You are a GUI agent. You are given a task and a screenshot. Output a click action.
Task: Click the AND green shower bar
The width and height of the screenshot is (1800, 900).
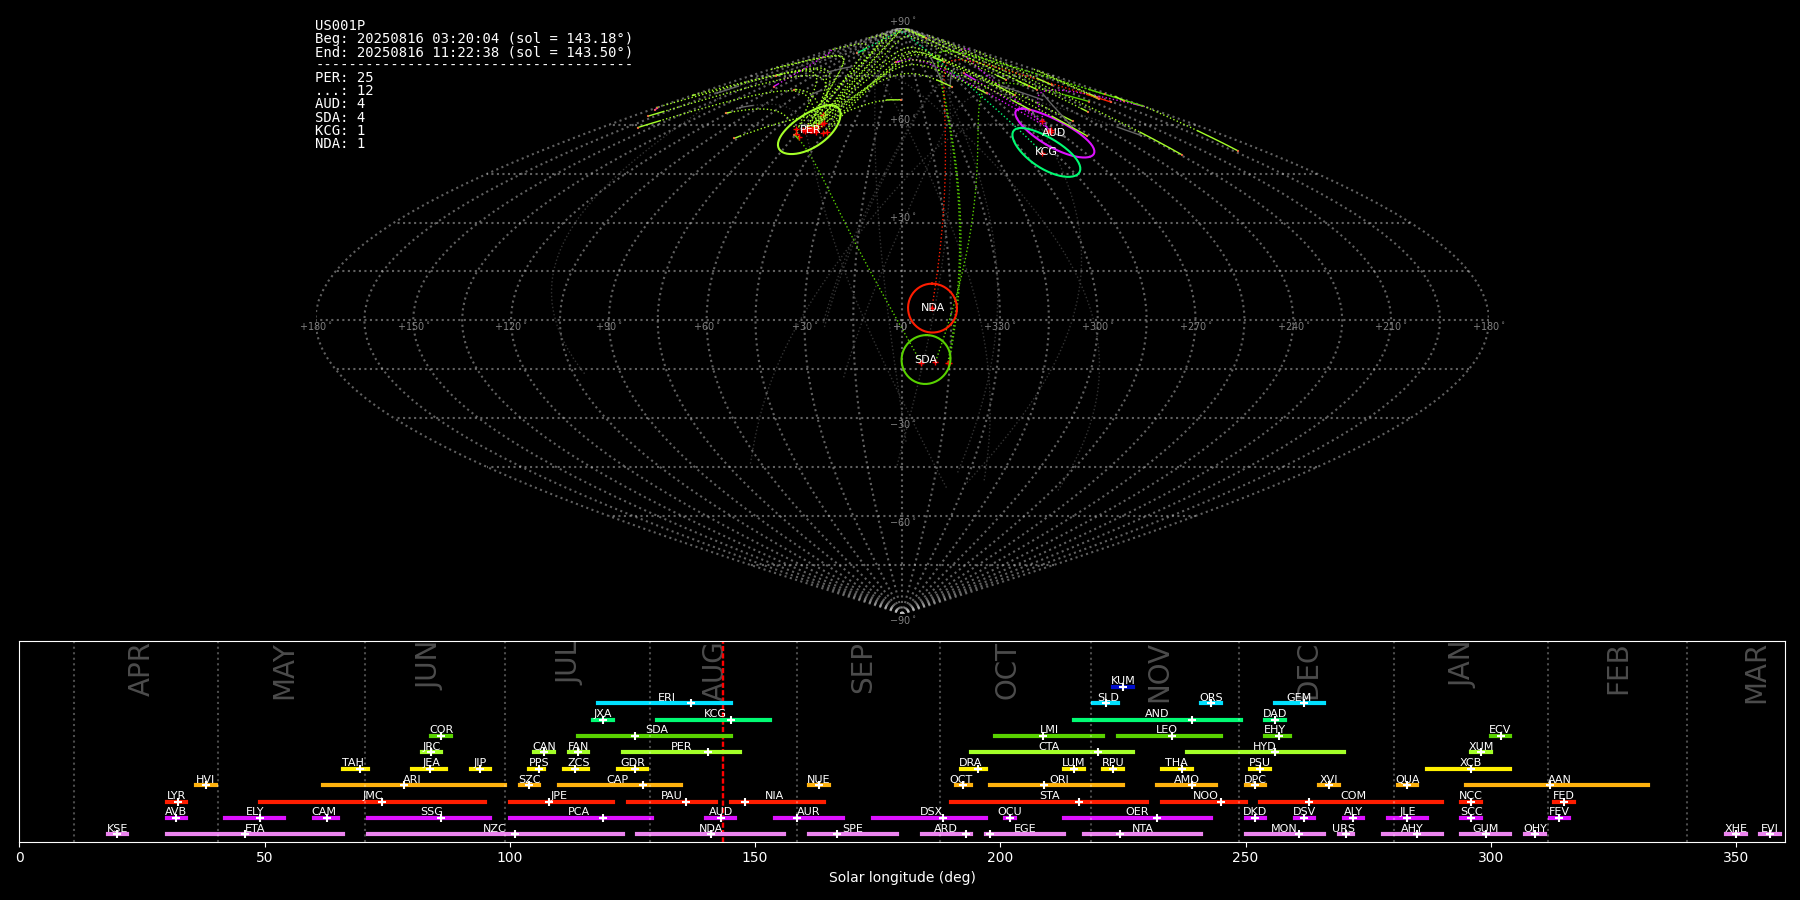coord(1157,720)
